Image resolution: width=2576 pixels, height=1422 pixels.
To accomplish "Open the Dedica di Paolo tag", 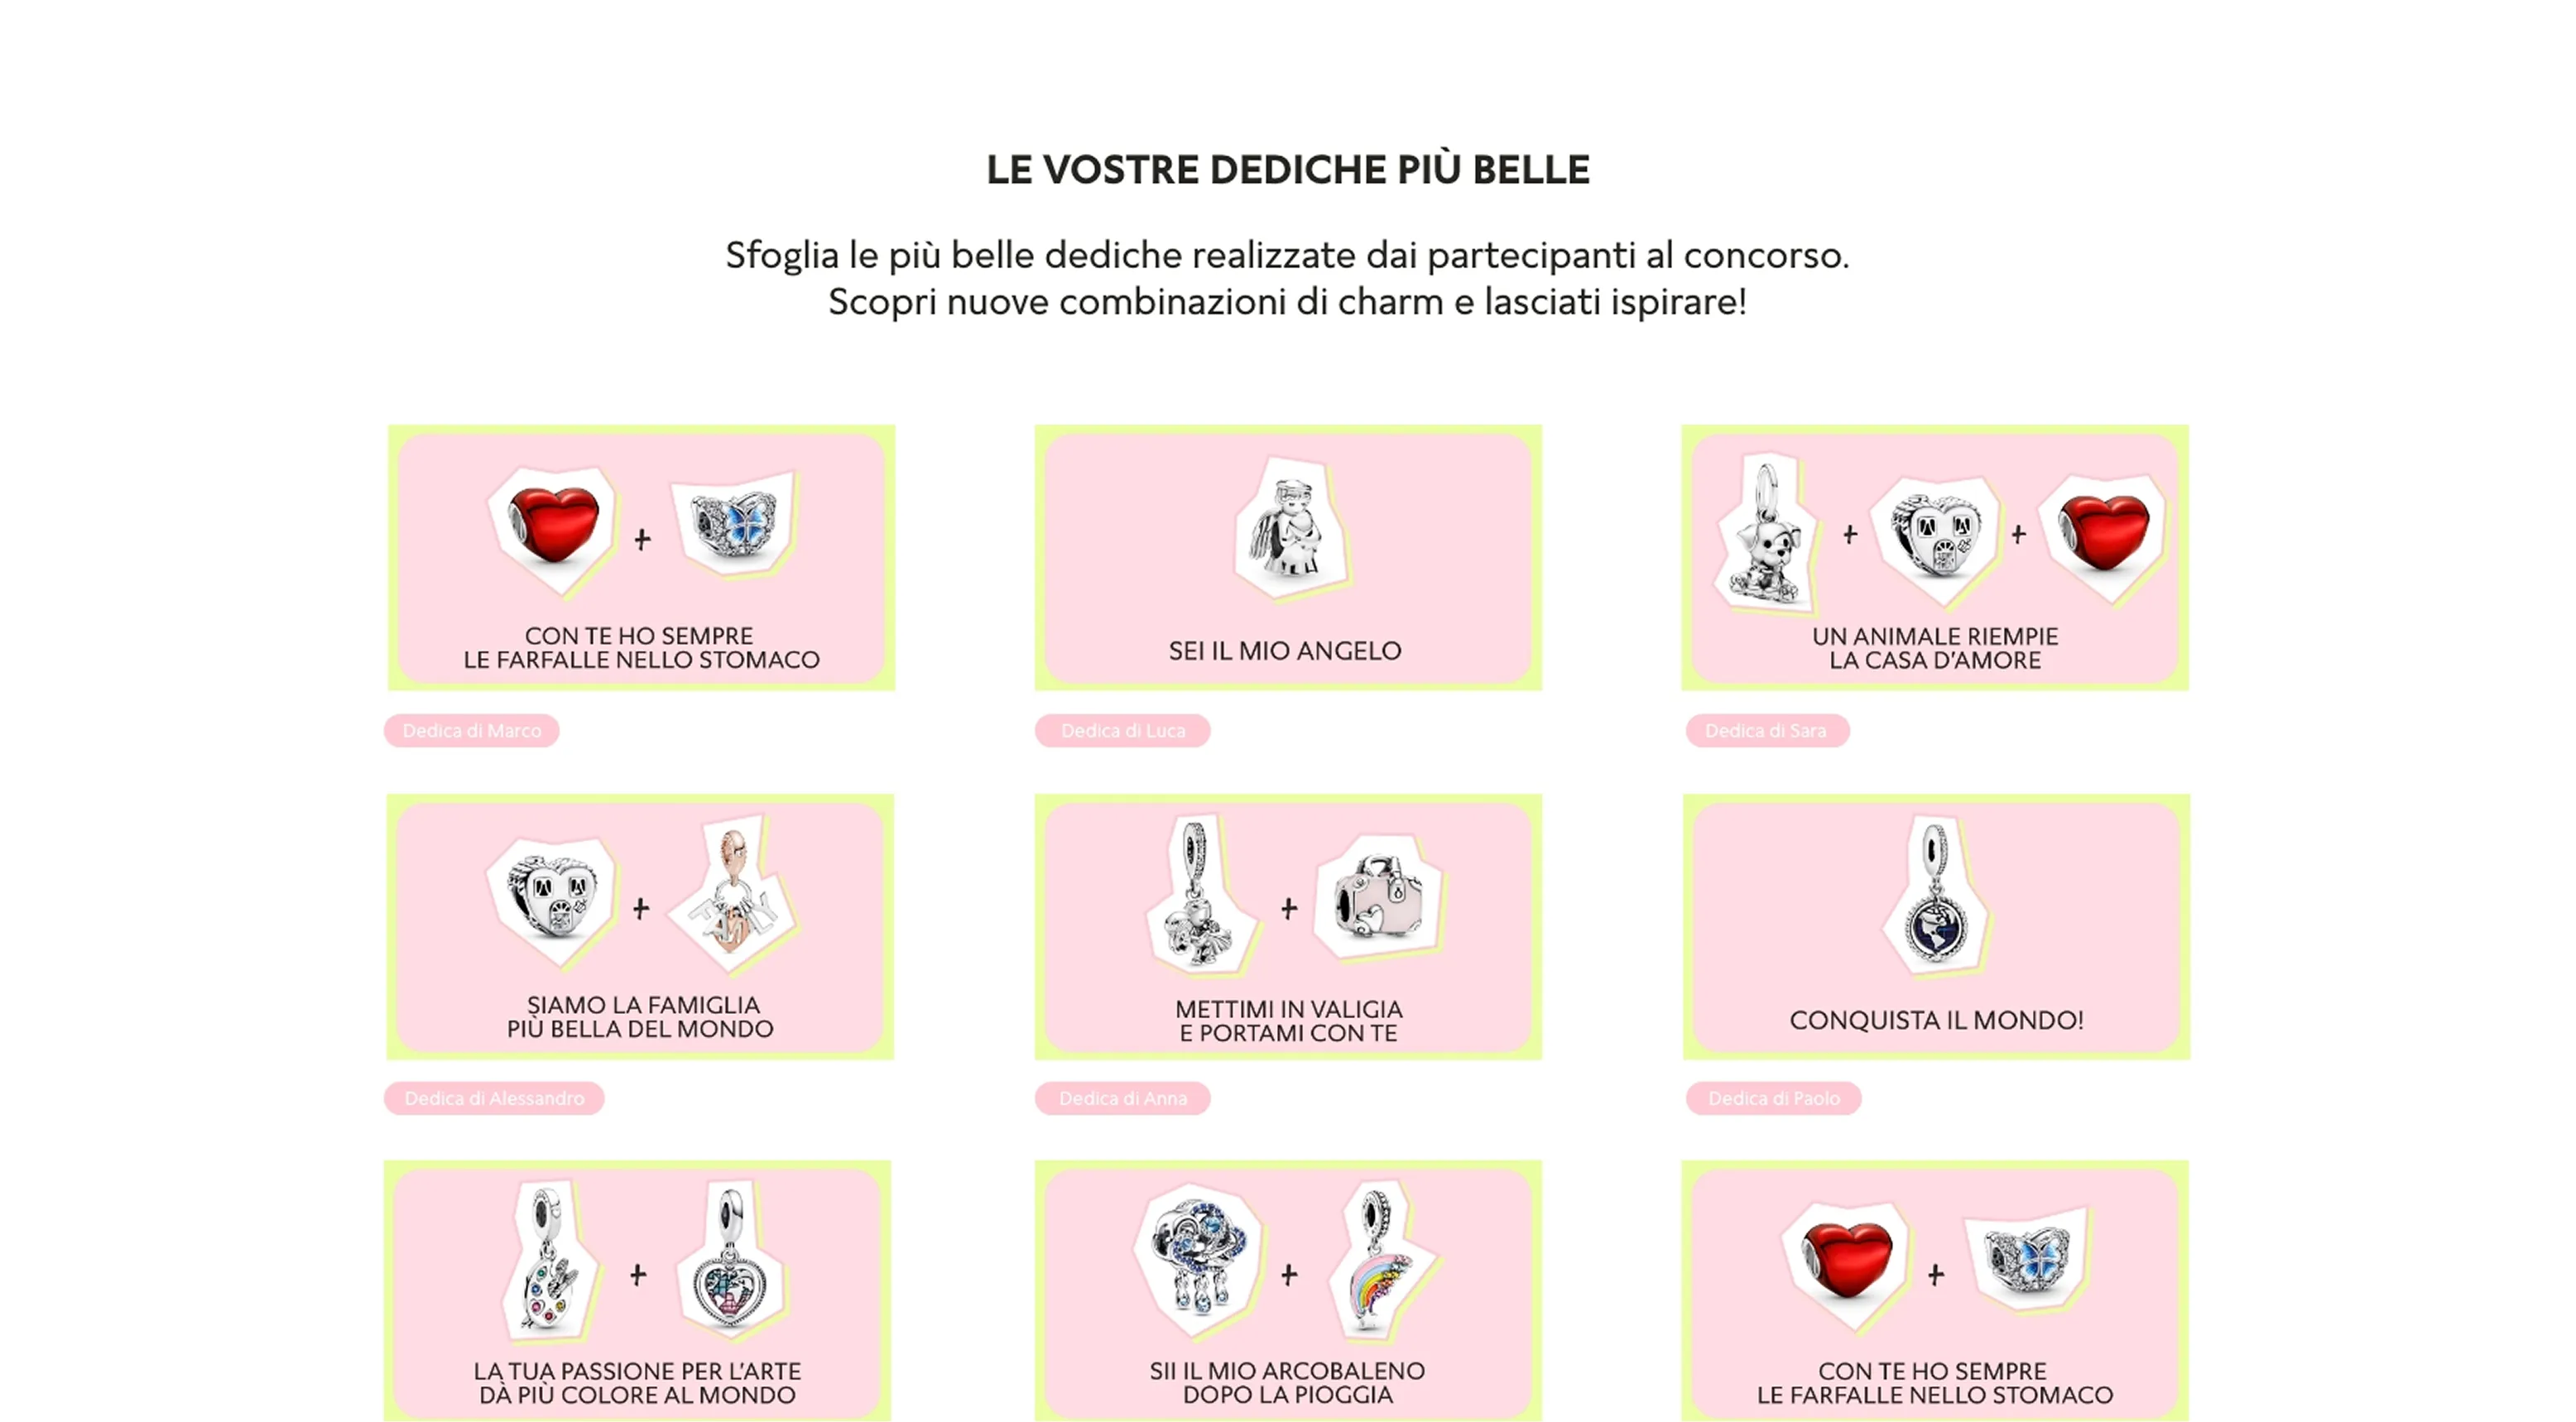I will 1774,1098.
